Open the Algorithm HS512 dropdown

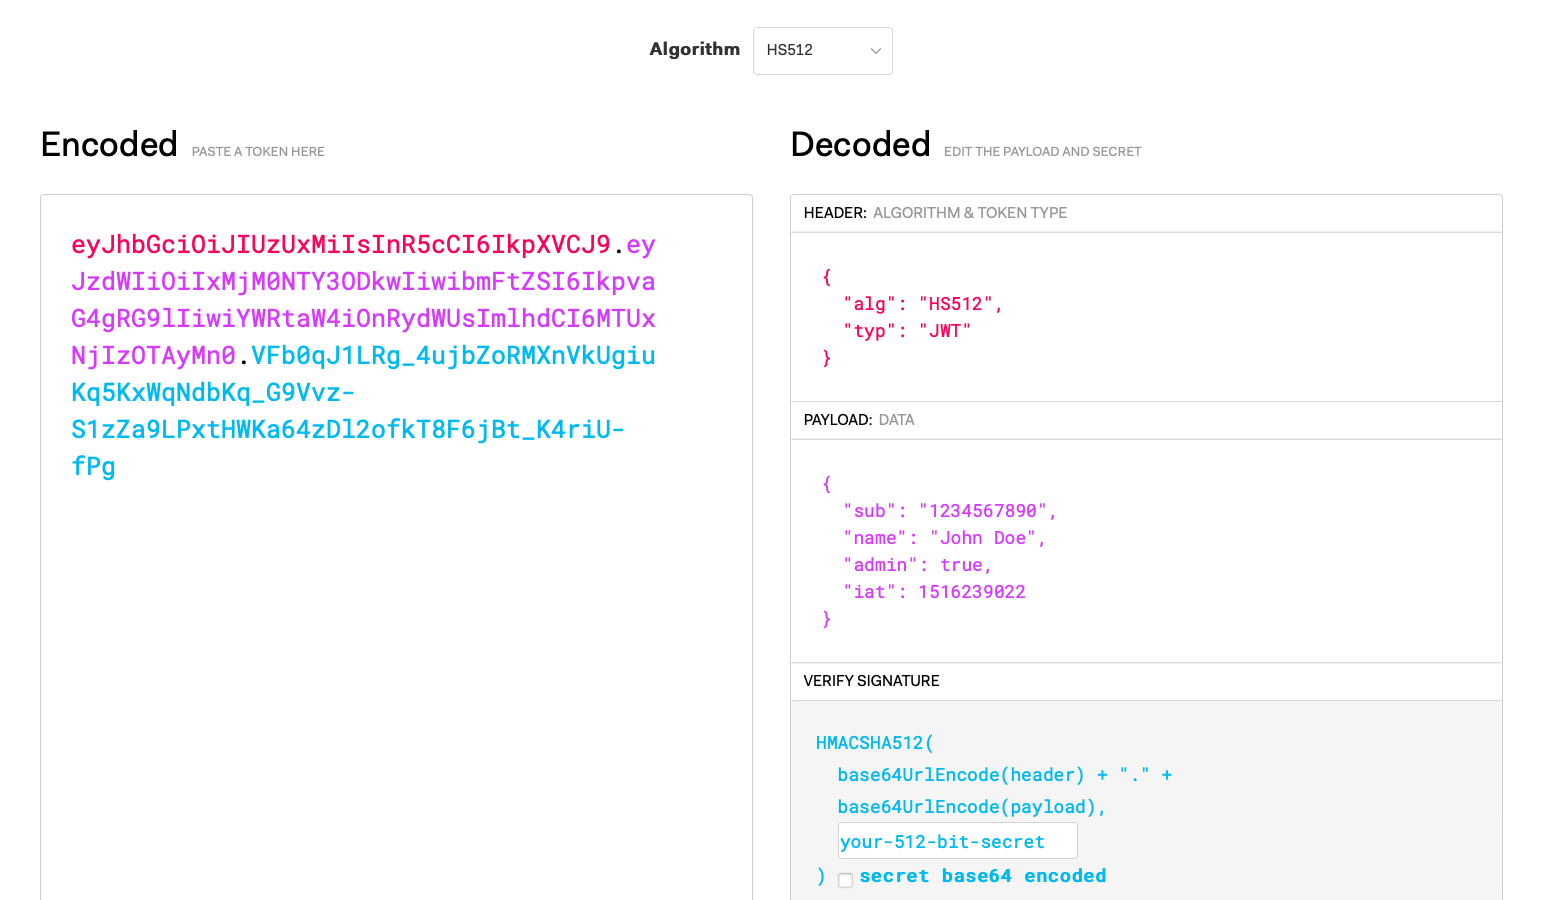822,51
